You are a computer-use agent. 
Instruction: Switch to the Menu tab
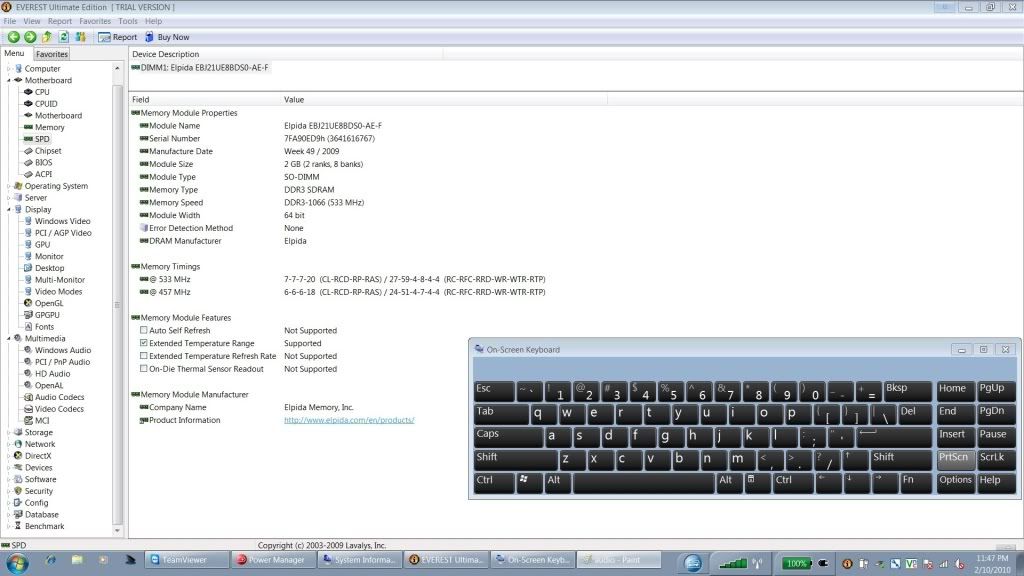(x=14, y=54)
